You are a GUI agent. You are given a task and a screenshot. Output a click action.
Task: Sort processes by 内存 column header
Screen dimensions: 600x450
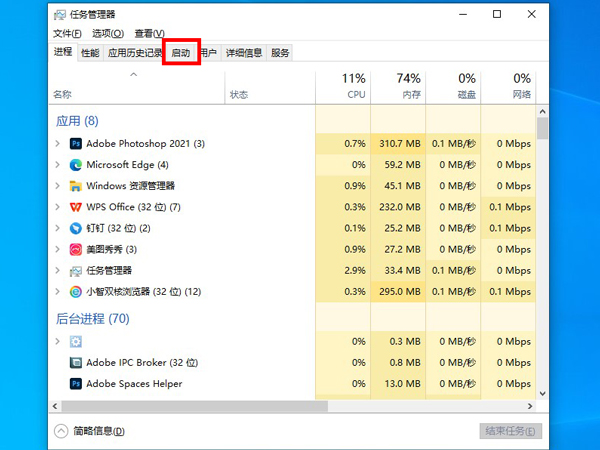[407, 86]
